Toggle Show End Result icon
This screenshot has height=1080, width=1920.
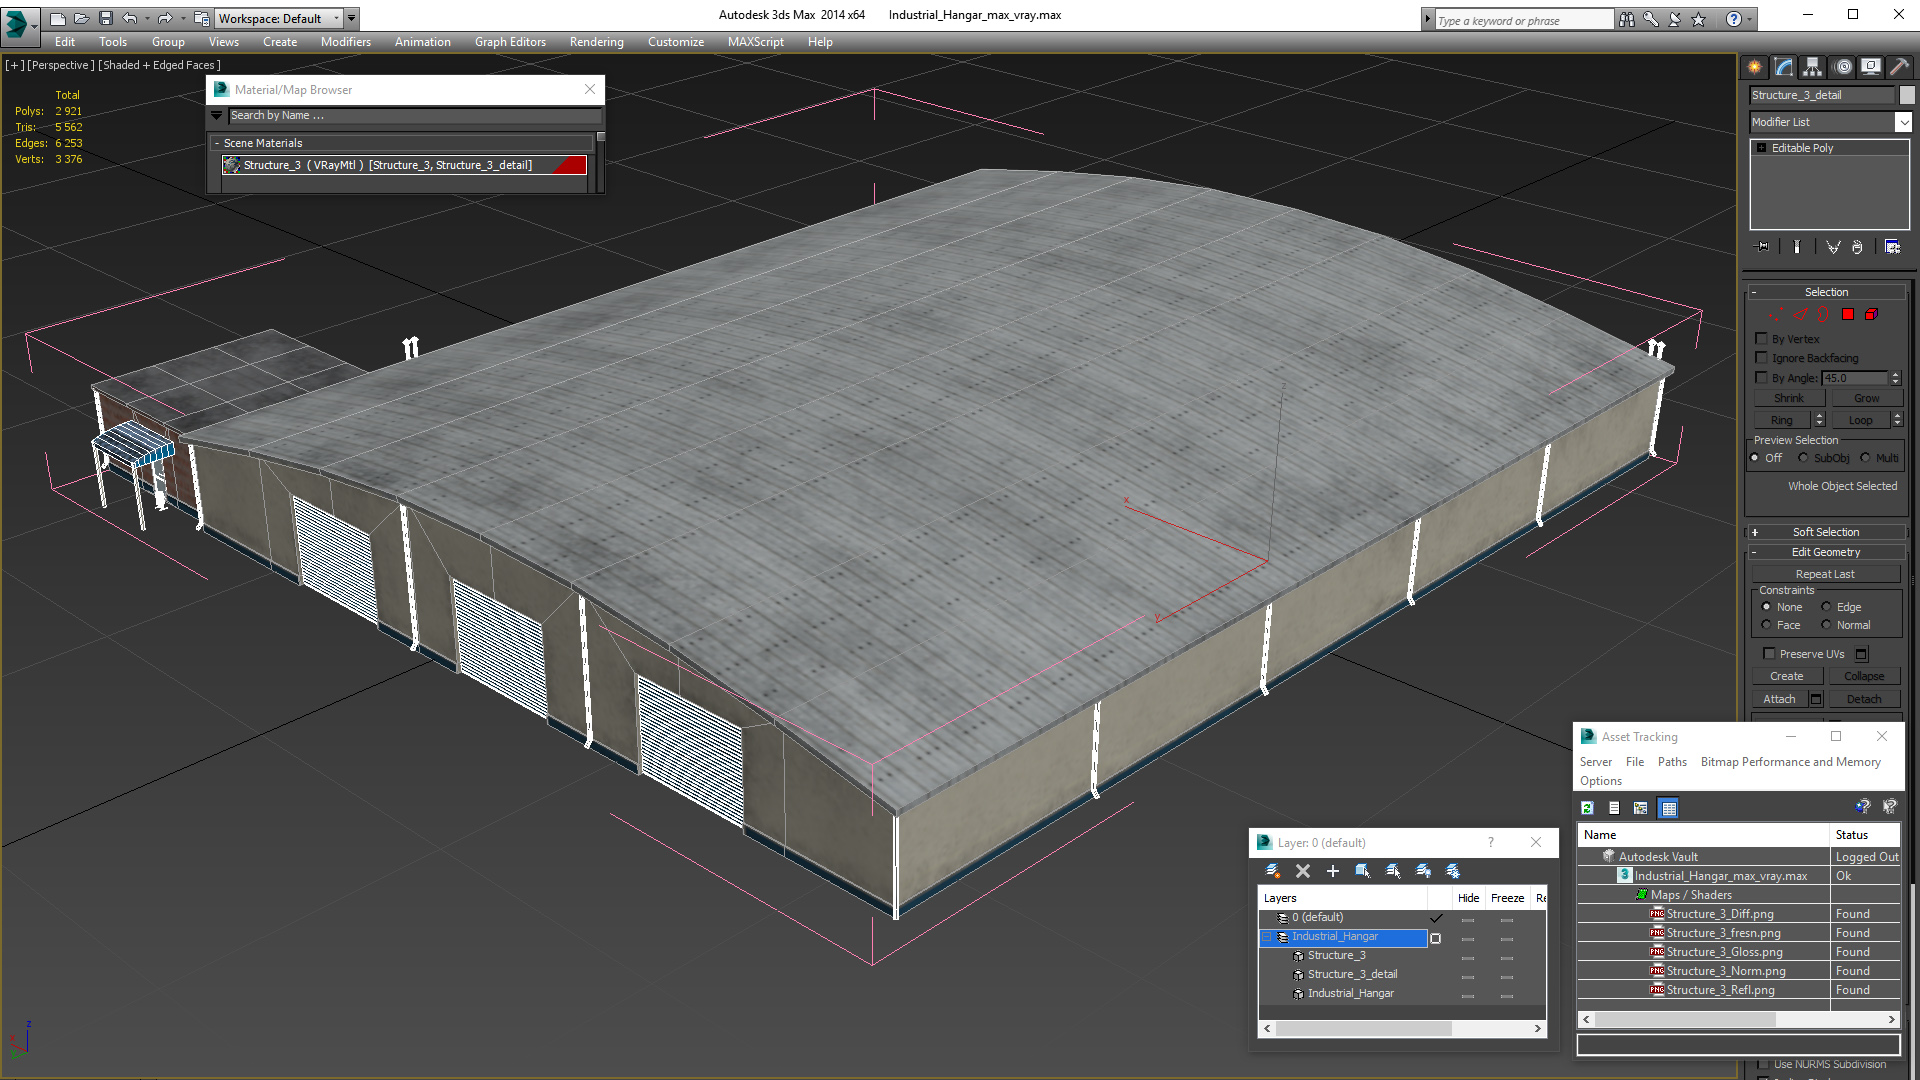[x=1797, y=247]
